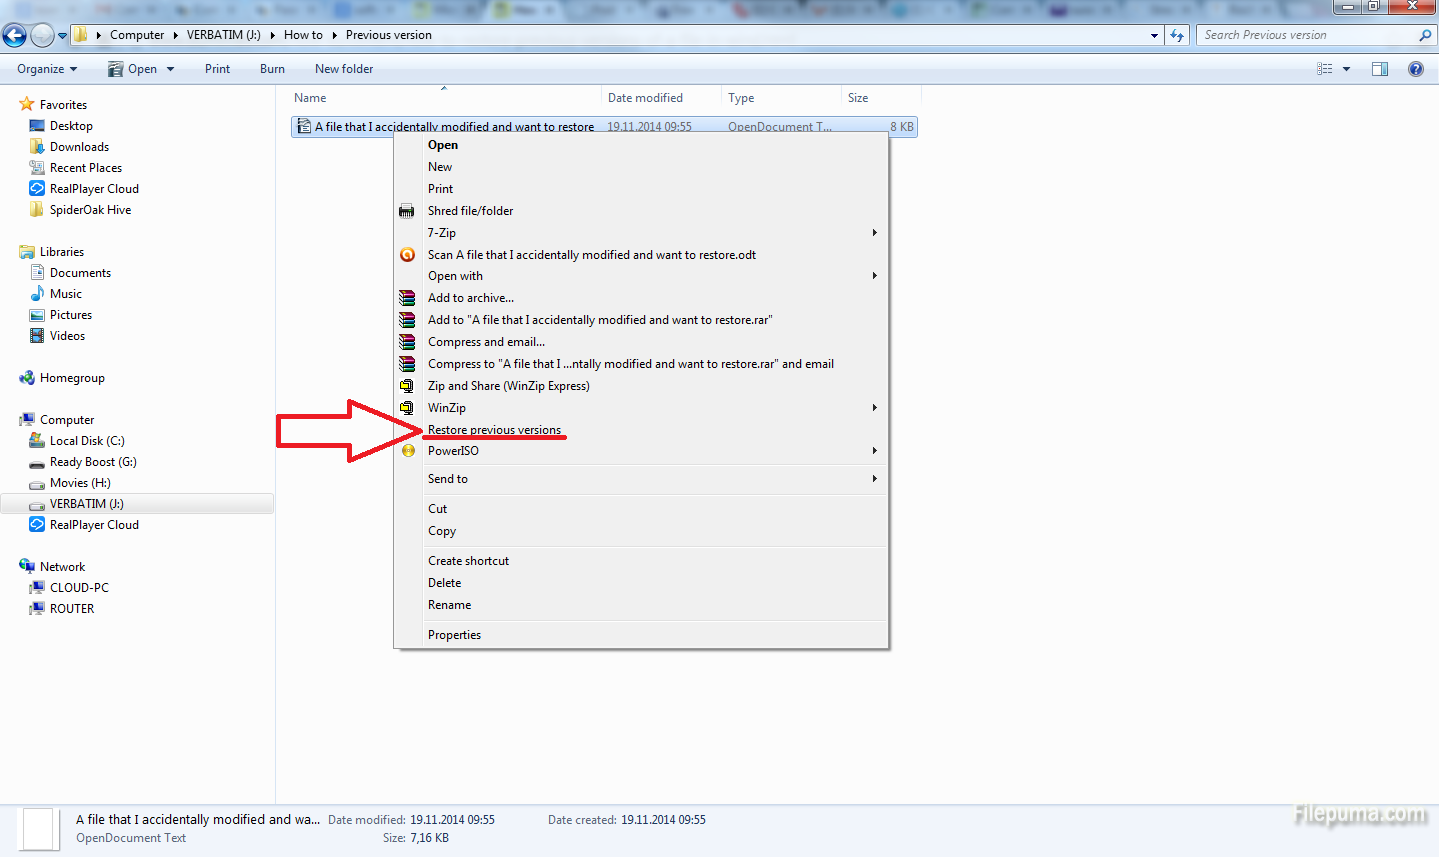
Task: Click the Back navigation arrow button
Action: tap(14, 36)
